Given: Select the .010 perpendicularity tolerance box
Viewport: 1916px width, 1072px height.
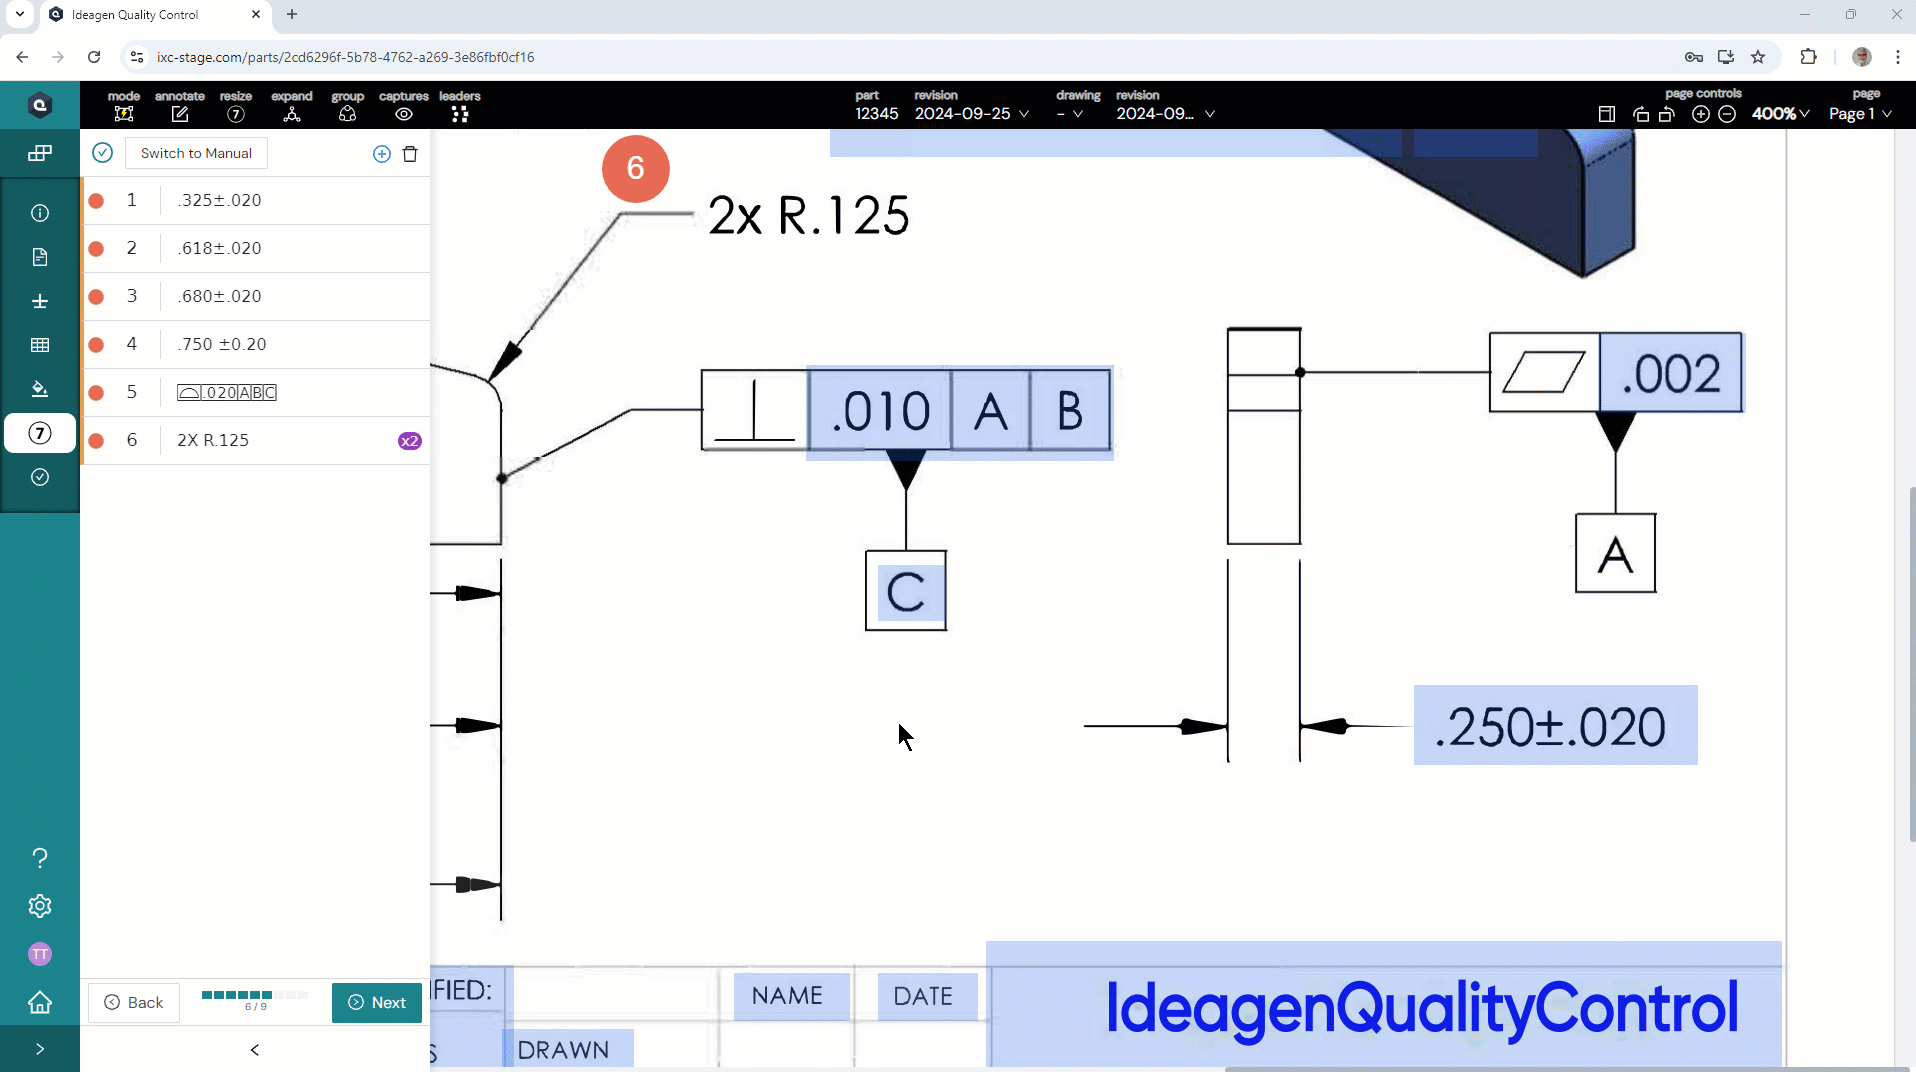Looking at the screenshot, I should pos(880,410).
